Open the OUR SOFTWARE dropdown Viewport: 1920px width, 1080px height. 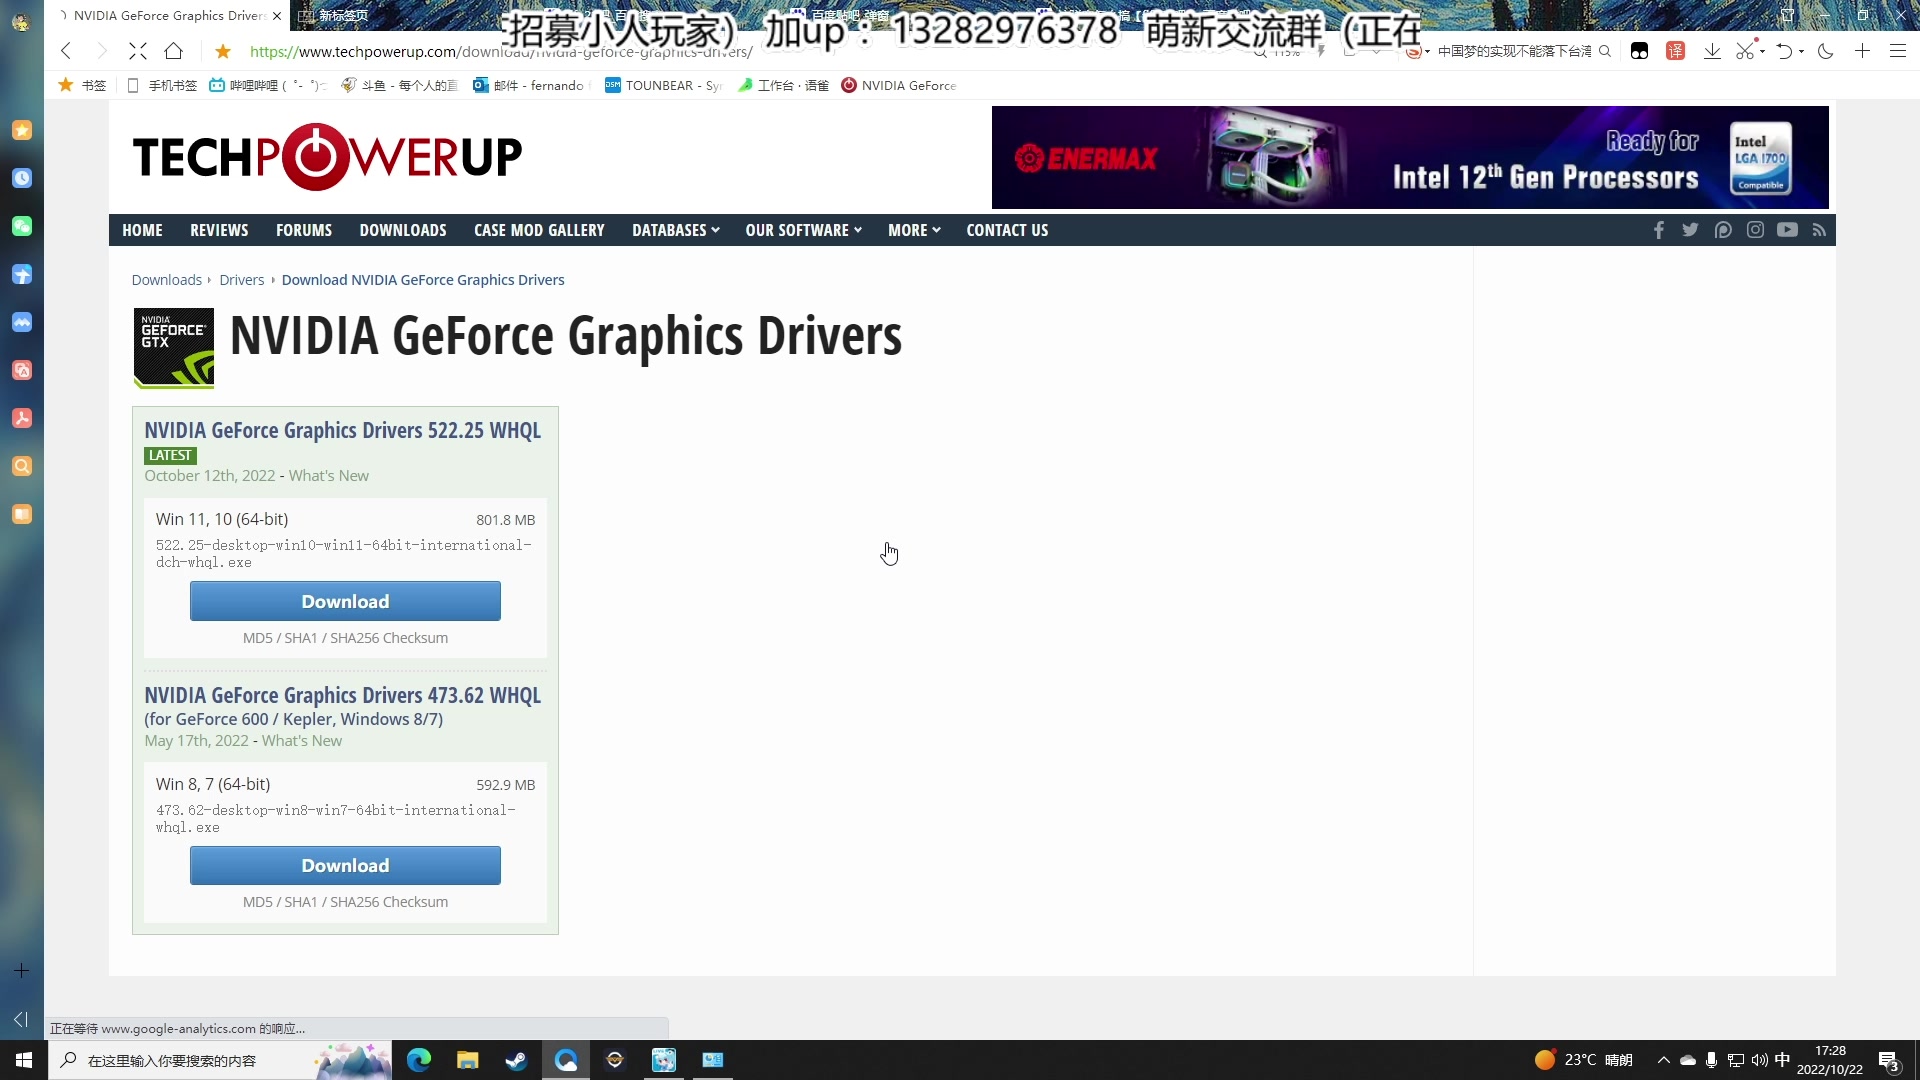(x=802, y=230)
